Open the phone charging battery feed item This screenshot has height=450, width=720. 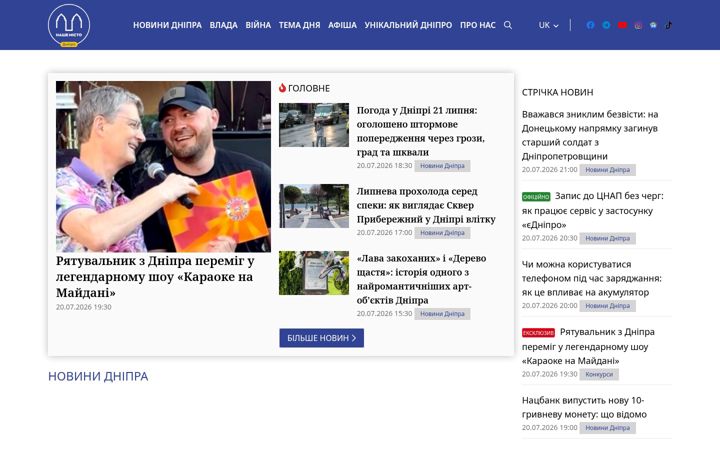[x=591, y=278]
